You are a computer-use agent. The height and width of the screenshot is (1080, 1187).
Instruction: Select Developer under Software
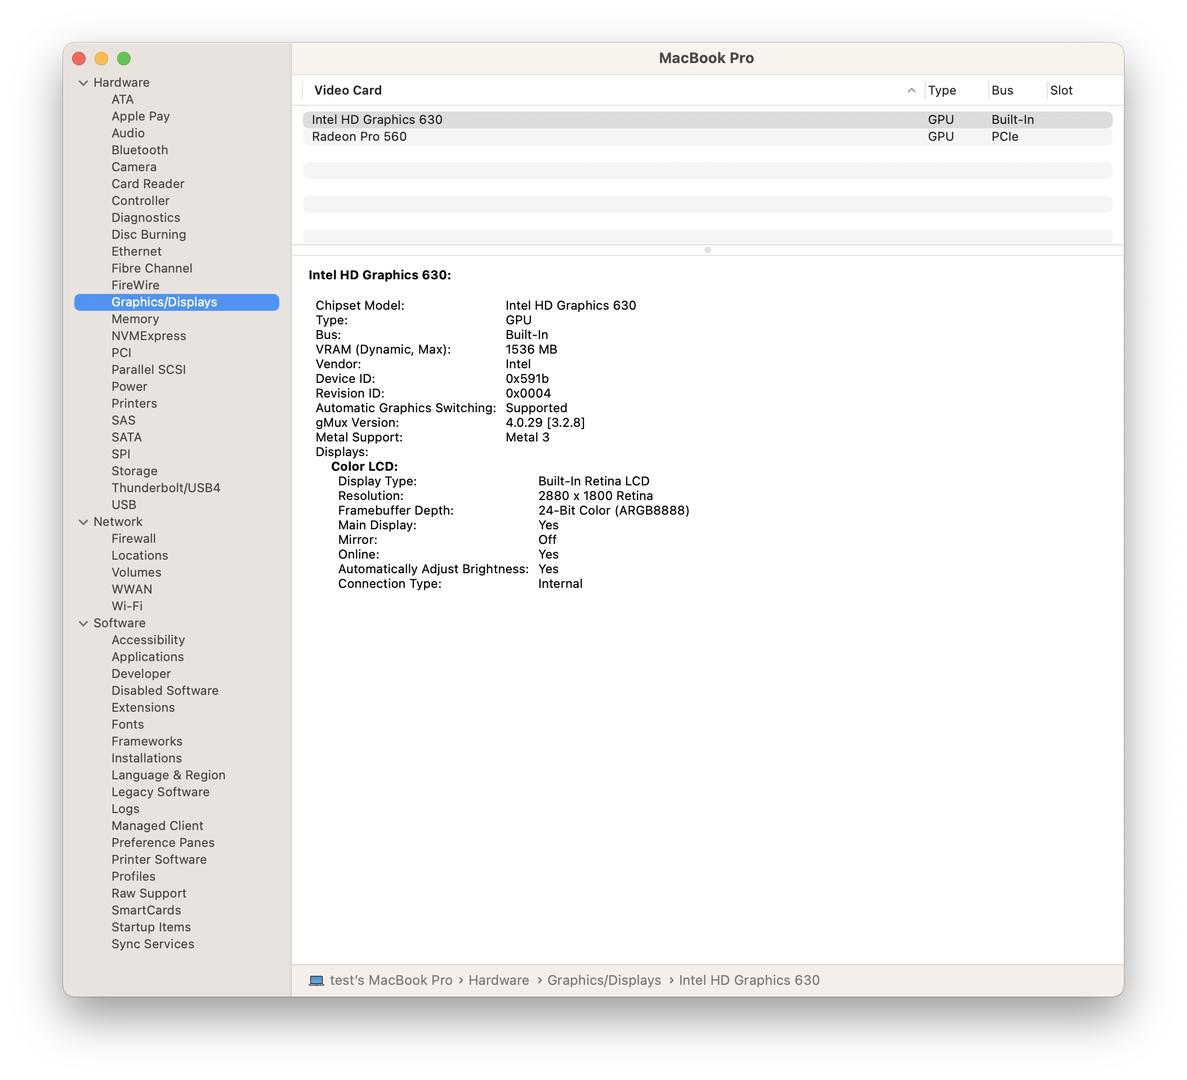tap(141, 674)
